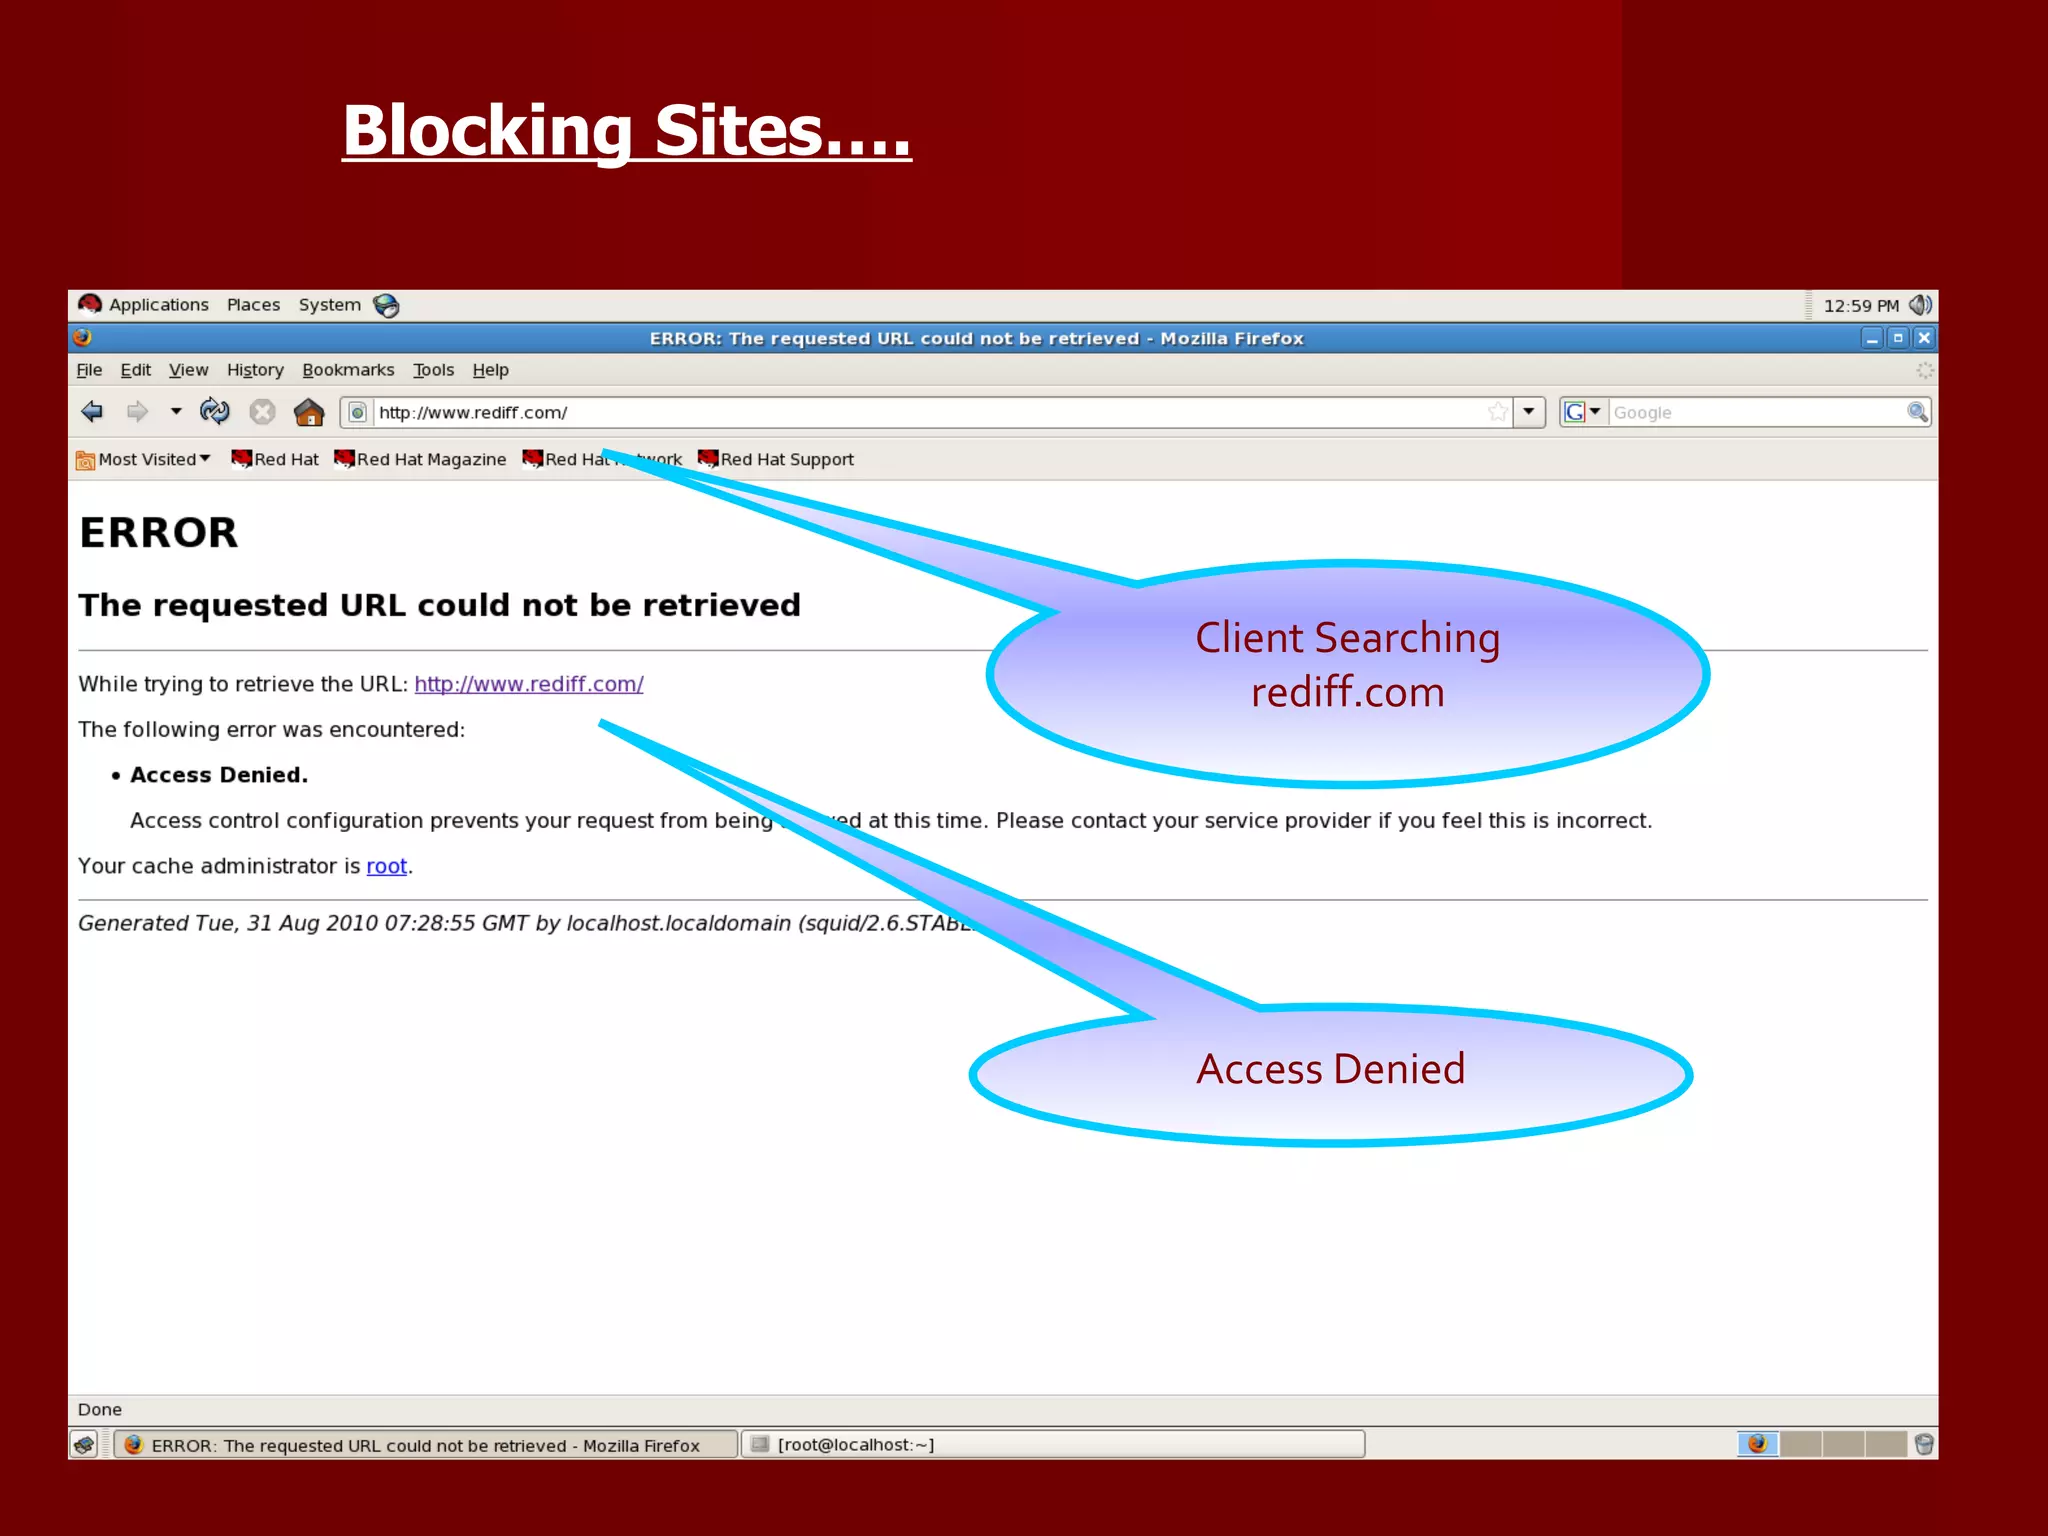The image size is (2048, 1536).
Task: Click the Forward arrow button
Action: coord(137,411)
